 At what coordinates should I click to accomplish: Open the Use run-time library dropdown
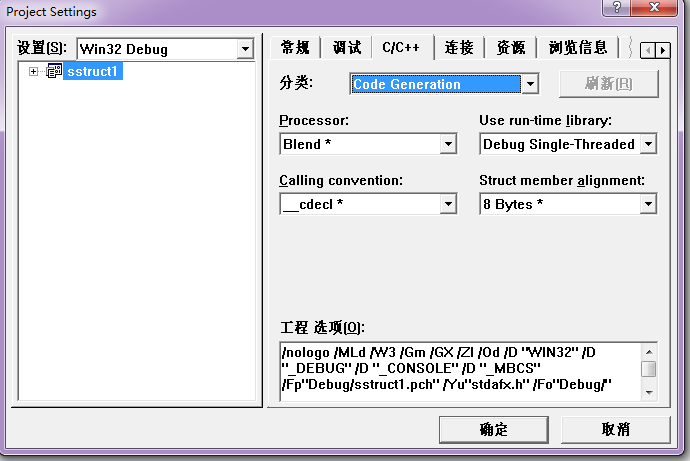click(647, 144)
